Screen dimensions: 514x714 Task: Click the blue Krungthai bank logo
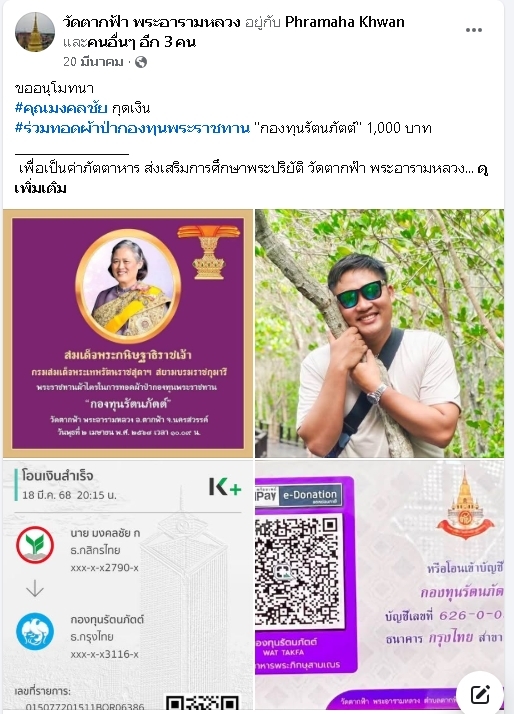(35, 632)
